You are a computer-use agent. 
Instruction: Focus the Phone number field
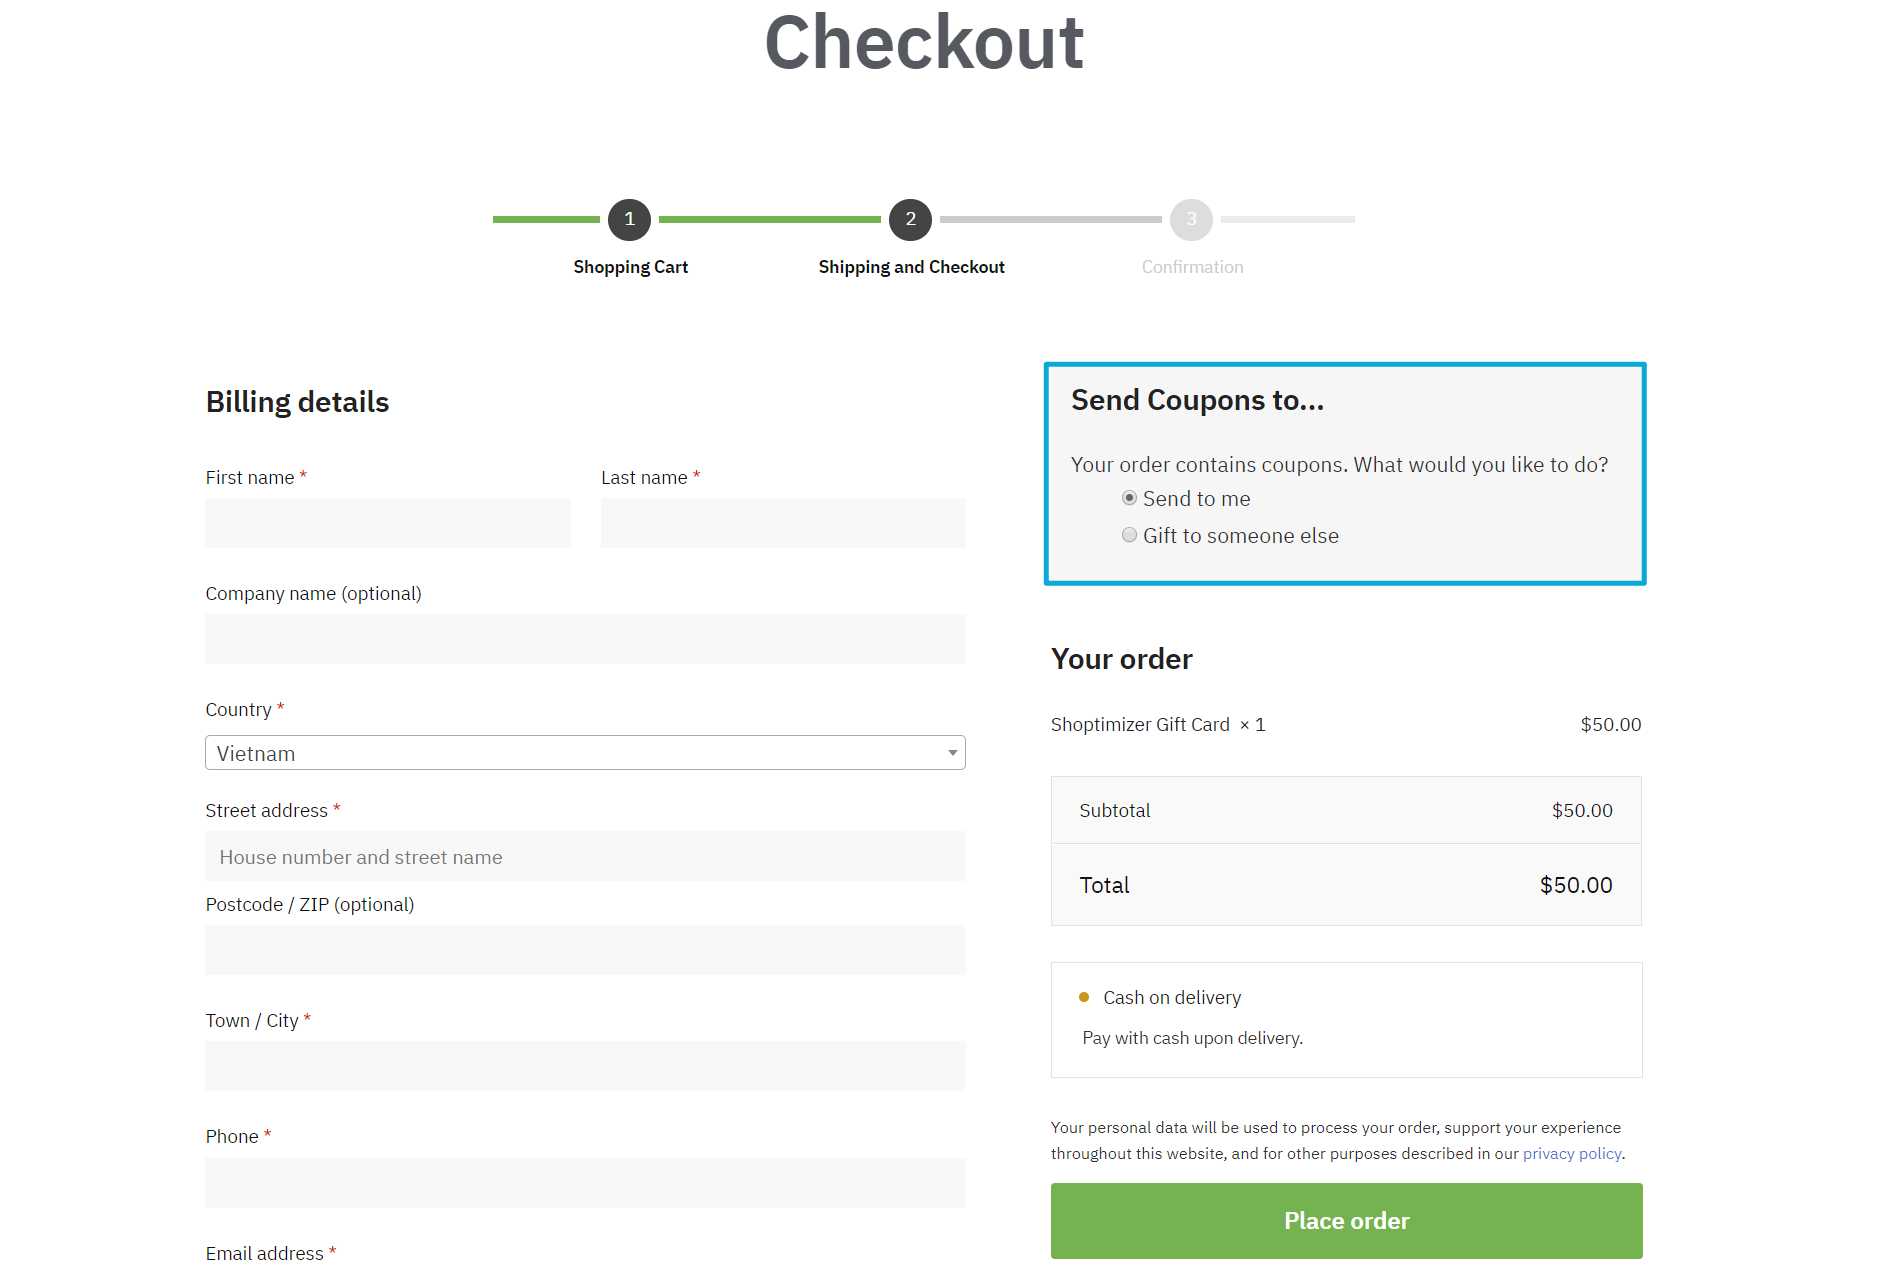(585, 1183)
